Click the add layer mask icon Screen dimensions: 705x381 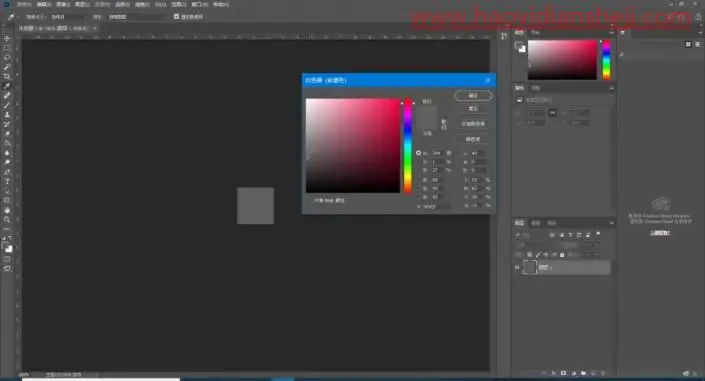click(563, 373)
